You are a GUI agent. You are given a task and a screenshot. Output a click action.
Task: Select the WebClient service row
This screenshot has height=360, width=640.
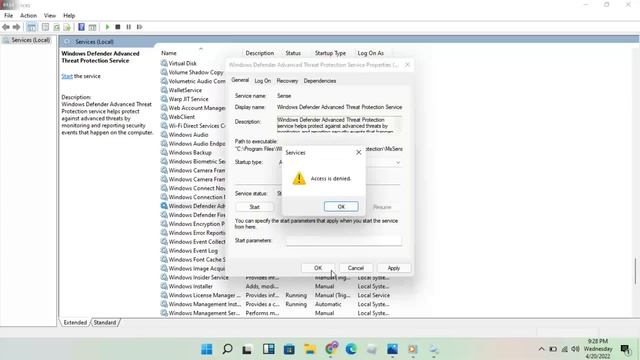point(182,117)
